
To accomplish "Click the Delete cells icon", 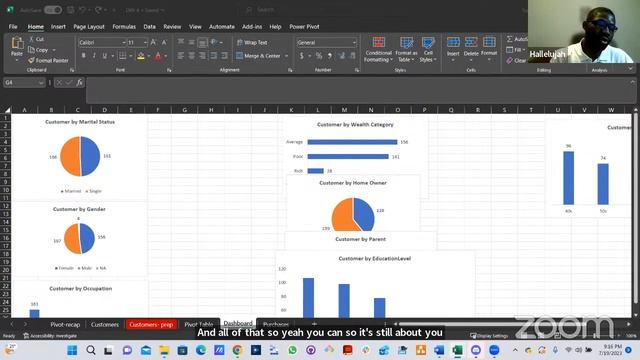I will pos(471,42).
